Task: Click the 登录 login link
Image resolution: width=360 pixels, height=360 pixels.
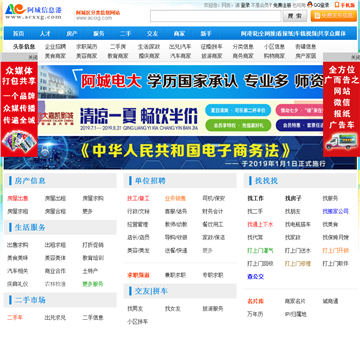Action: coord(245,5)
